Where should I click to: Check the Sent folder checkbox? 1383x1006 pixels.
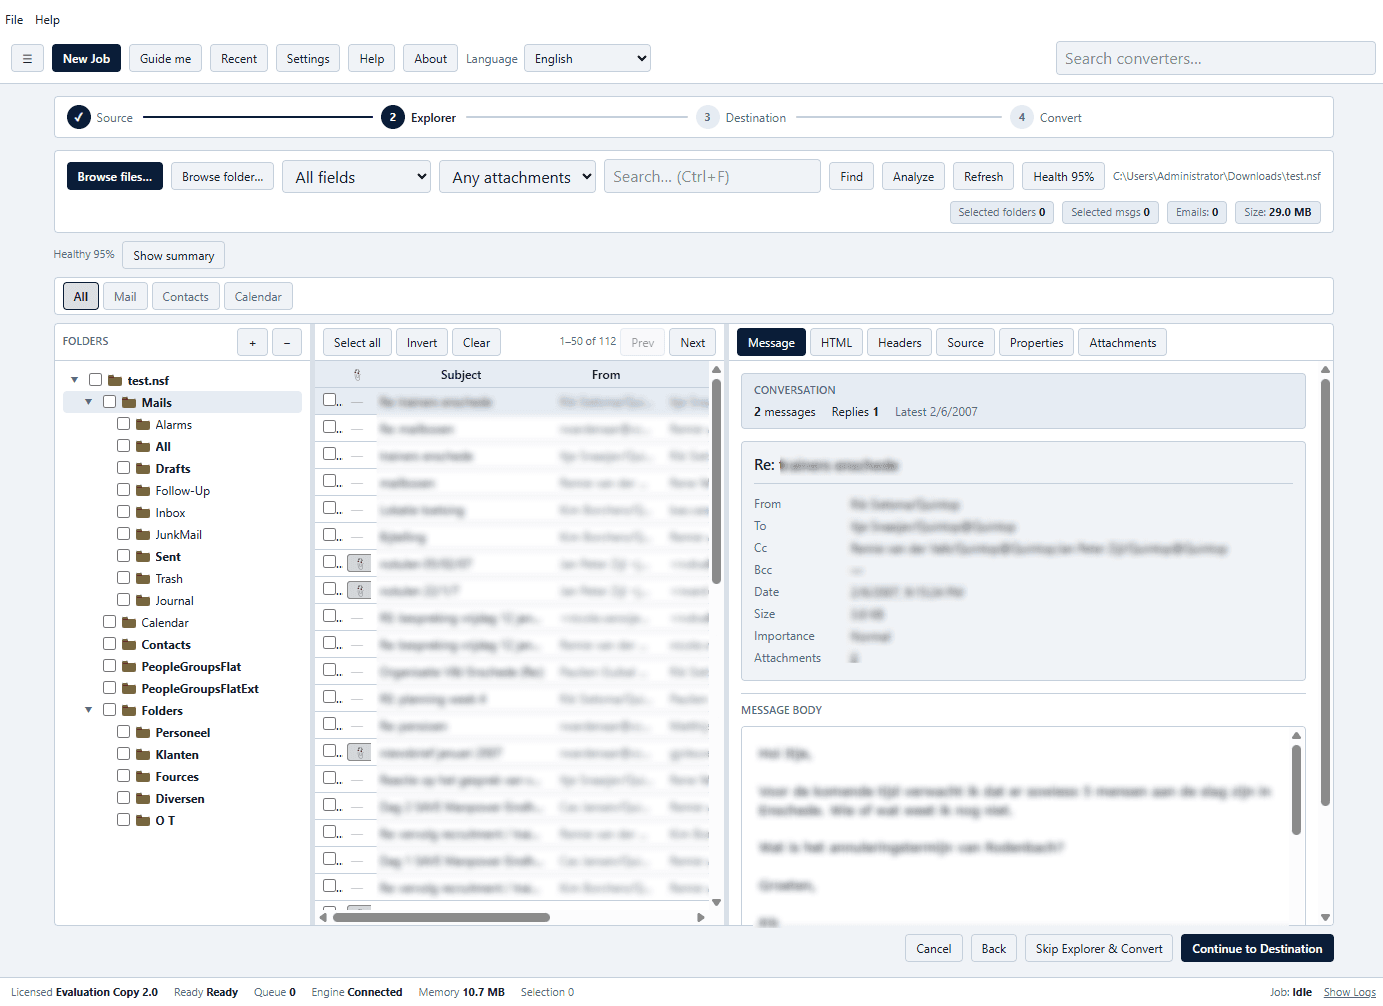coord(124,556)
